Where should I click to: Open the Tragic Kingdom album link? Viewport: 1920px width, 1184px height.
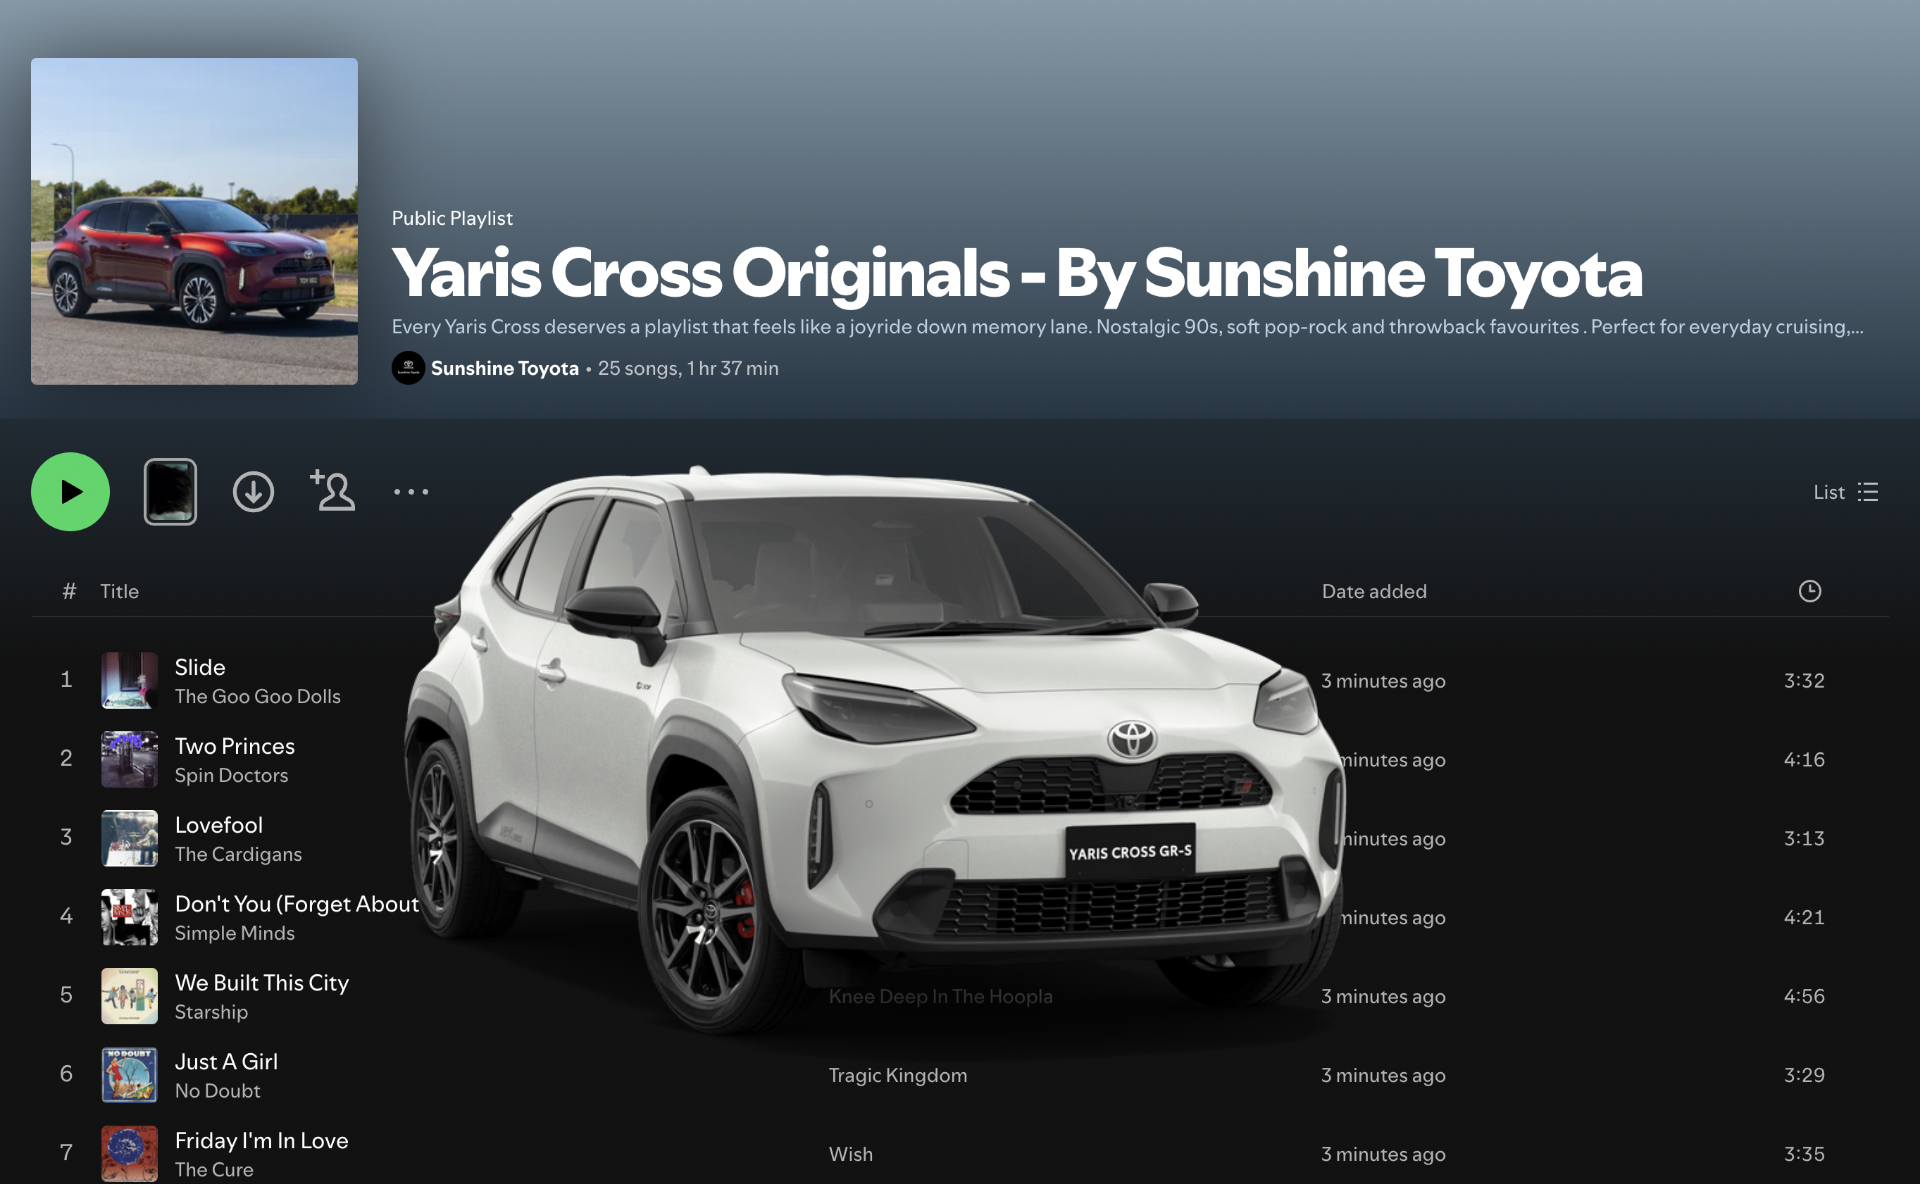click(x=898, y=1075)
